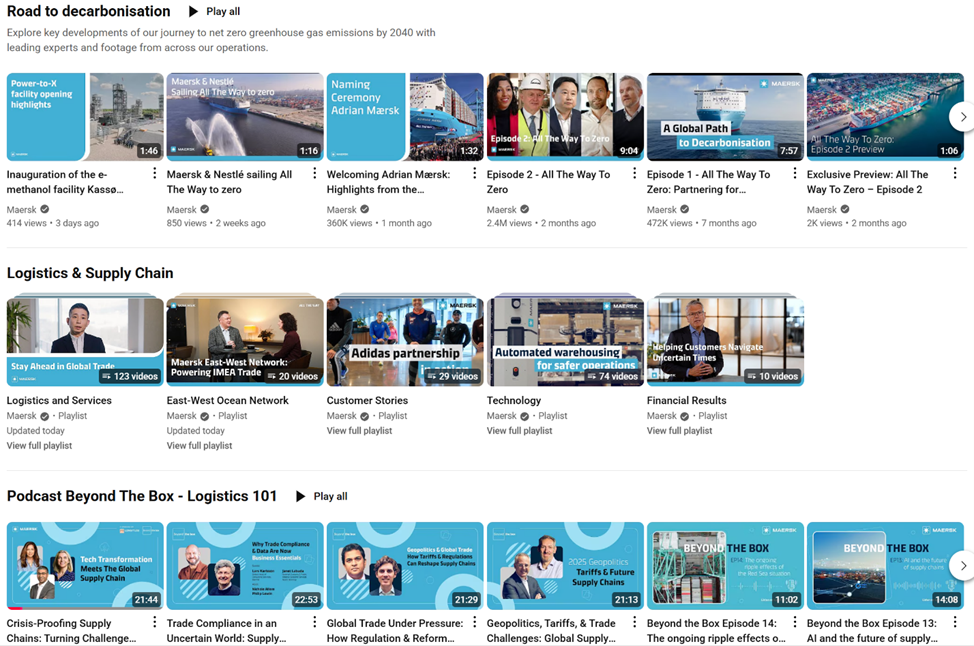This screenshot has height=646, width=974.
Task: Click the next arrow on the decarbonisation row
Action: coord(962,117)
